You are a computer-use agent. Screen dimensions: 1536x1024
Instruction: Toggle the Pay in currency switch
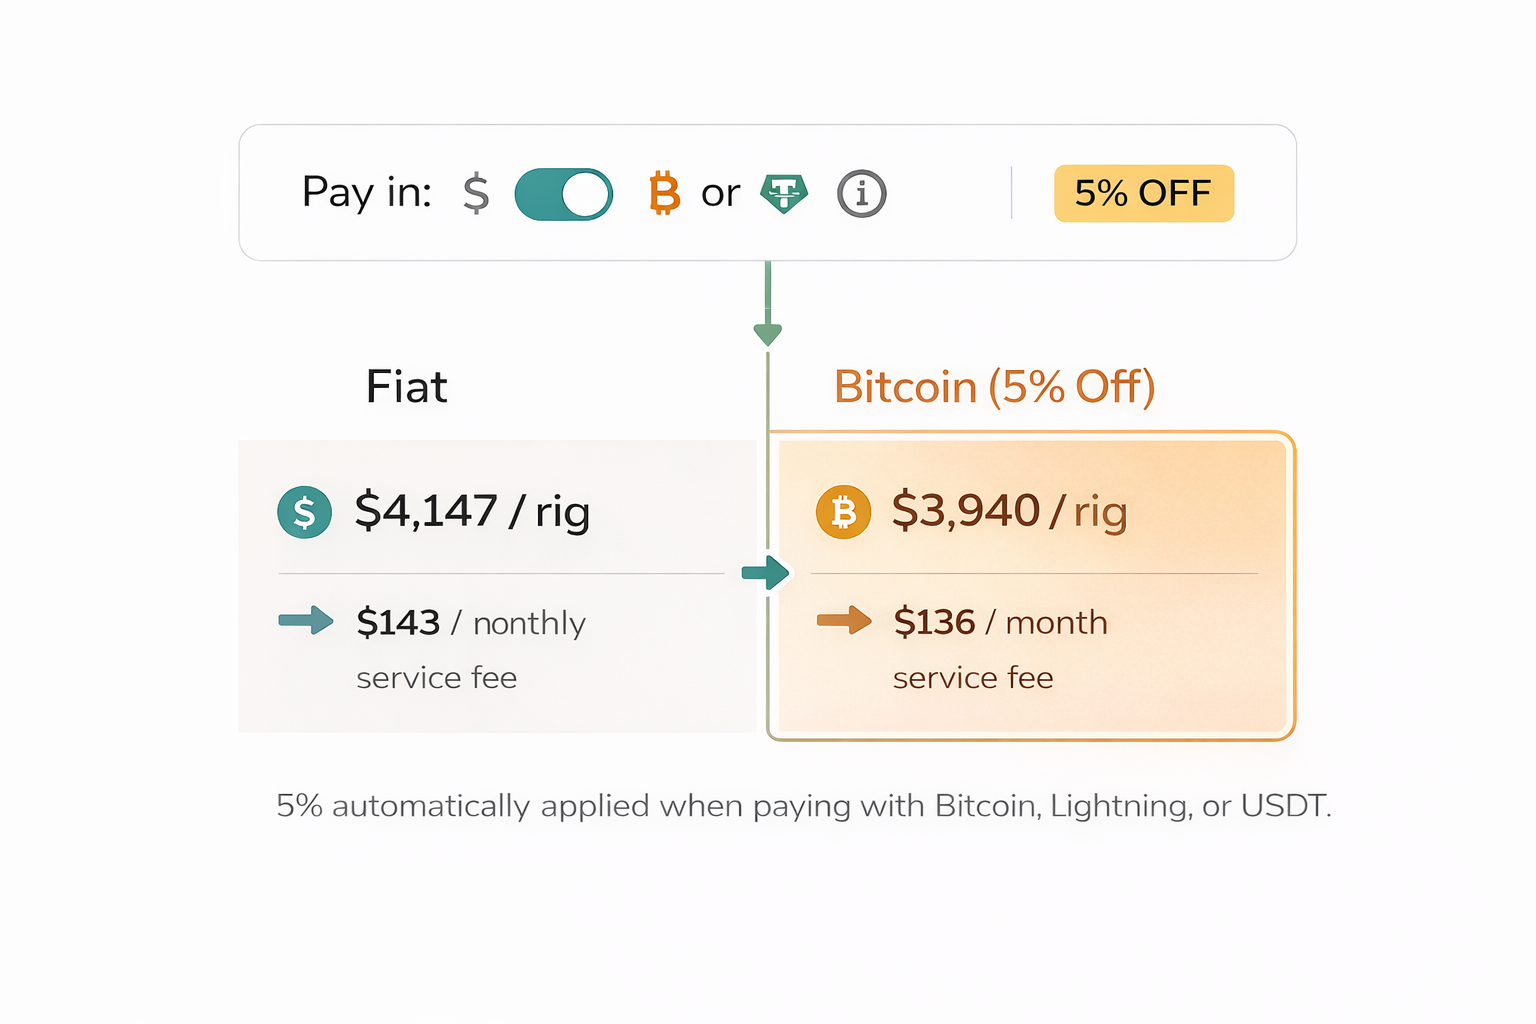coord(563,194)
